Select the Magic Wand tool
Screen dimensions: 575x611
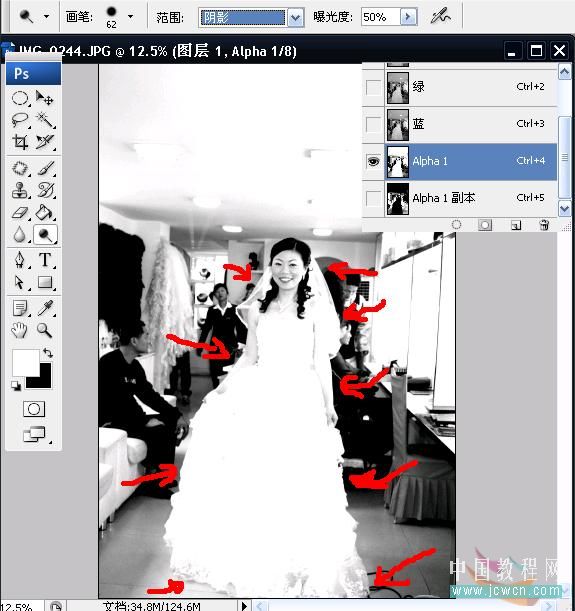44,120
